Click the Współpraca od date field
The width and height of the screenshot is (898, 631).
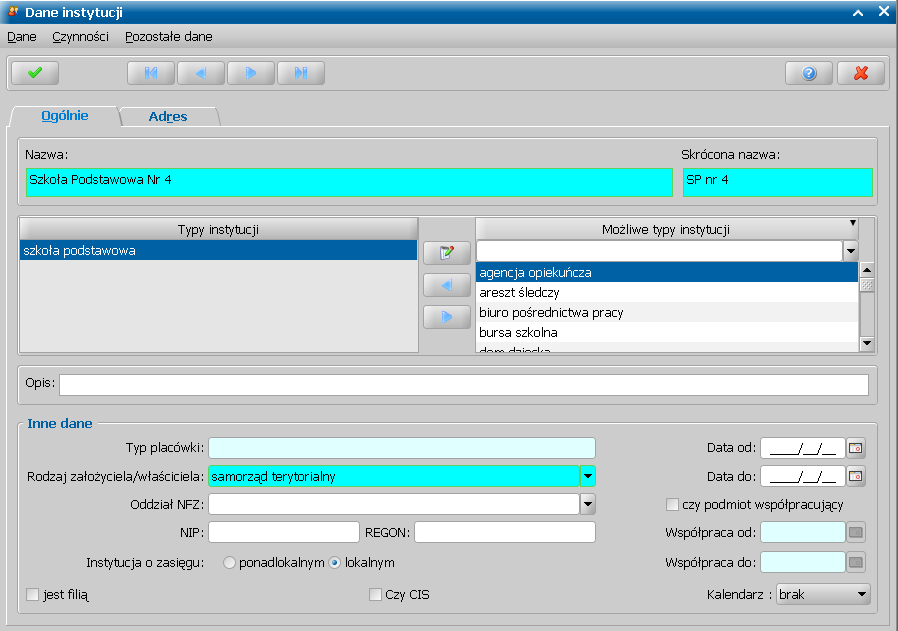pyautogui.click(x=803, y=533)
